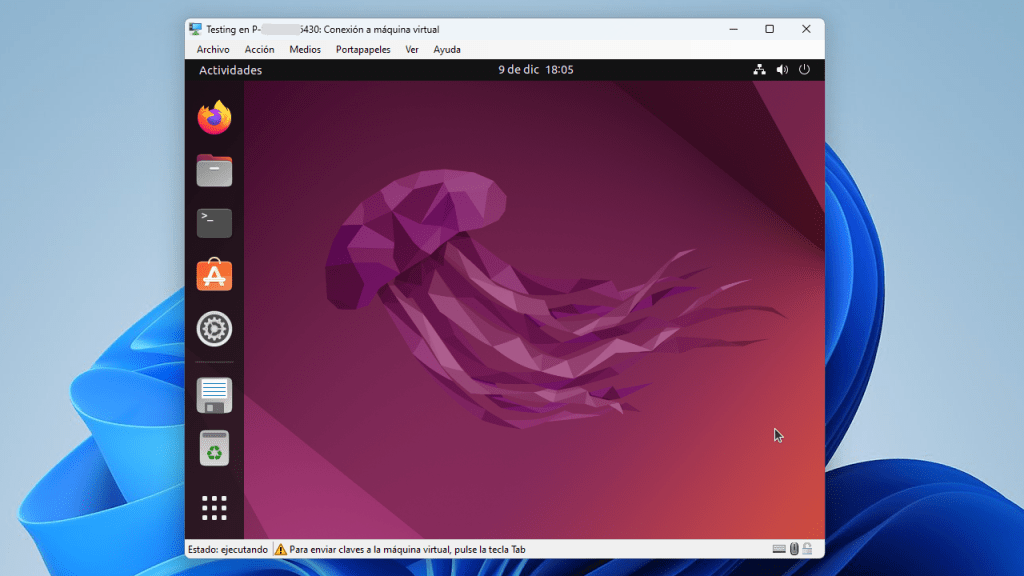Open the network quick settings menu
The height and width of the screenshot is (576, 1024).
coord(758,70)
